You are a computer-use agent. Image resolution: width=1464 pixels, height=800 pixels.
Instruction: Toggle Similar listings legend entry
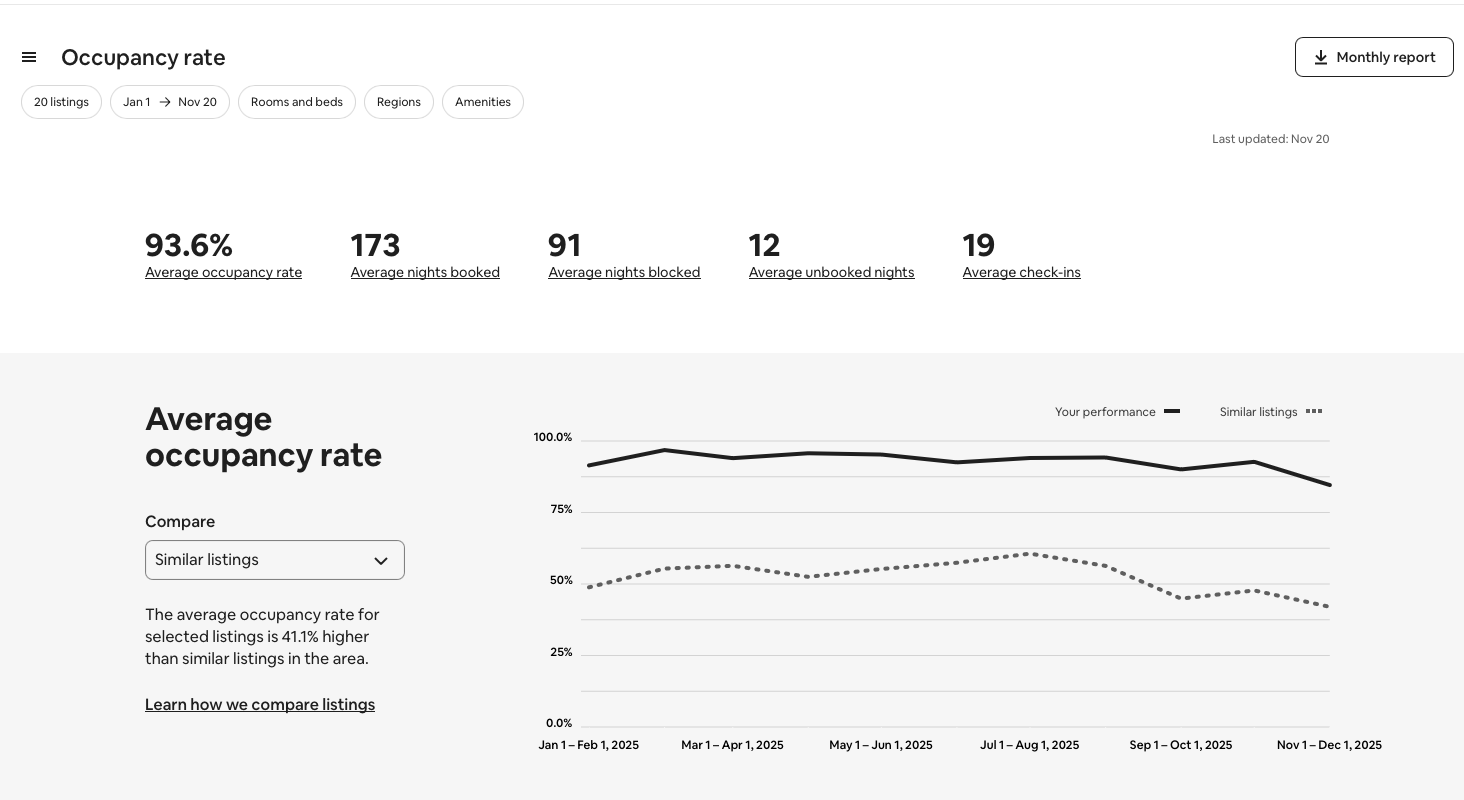coord(1271,412)
